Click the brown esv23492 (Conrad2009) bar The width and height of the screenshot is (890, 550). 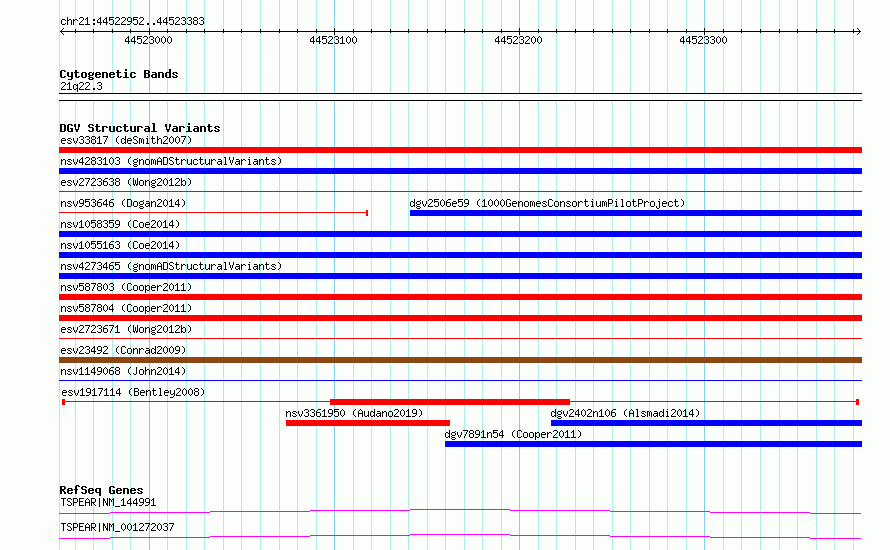pos(460,360)
